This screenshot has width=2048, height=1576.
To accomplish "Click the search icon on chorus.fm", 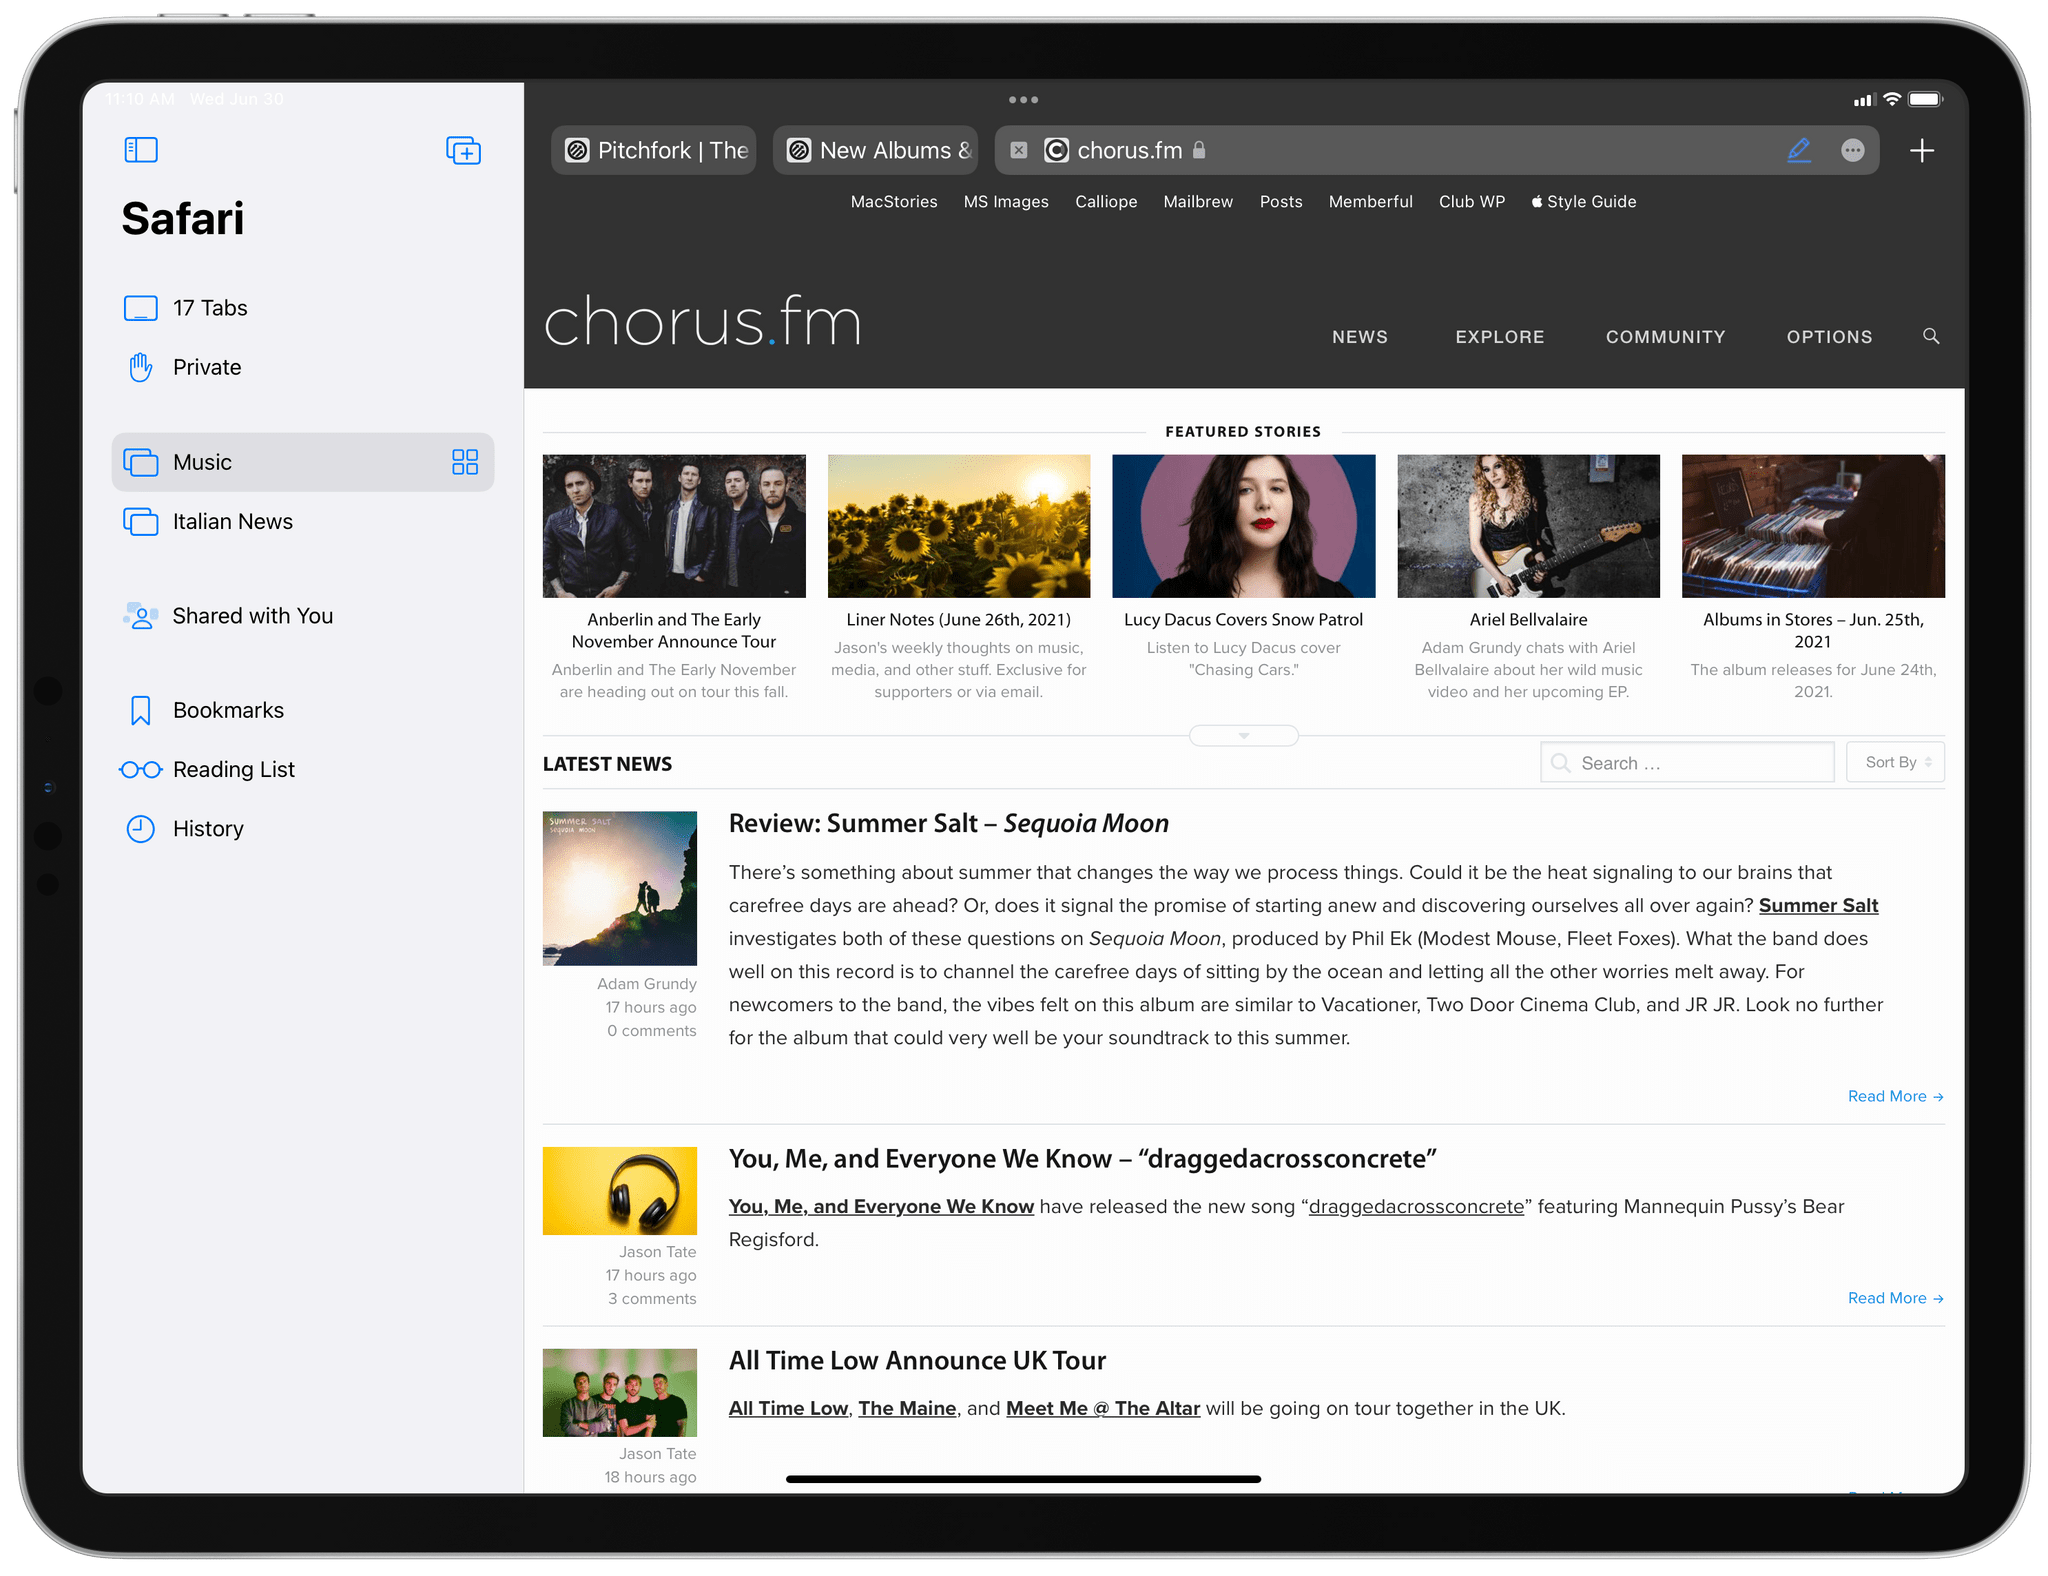I will pyautogui.click(x=1930, y=336).
